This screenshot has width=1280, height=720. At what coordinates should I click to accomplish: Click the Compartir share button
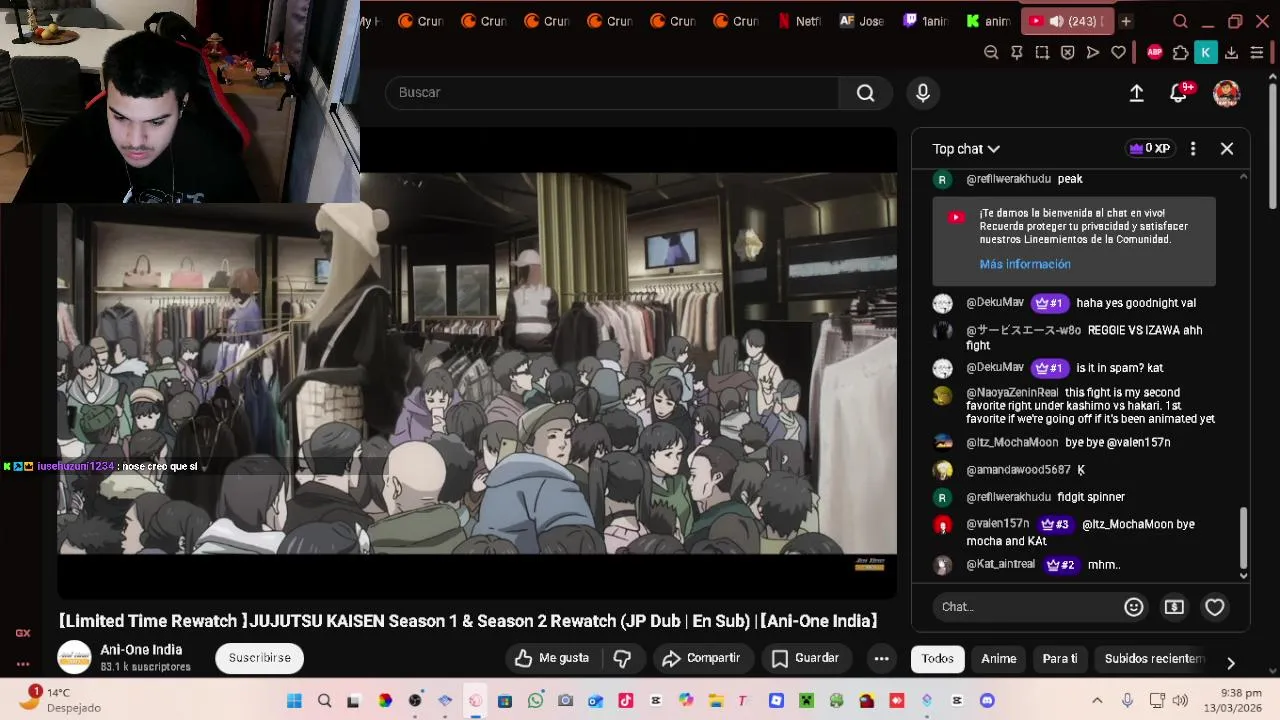pos(701,658)
